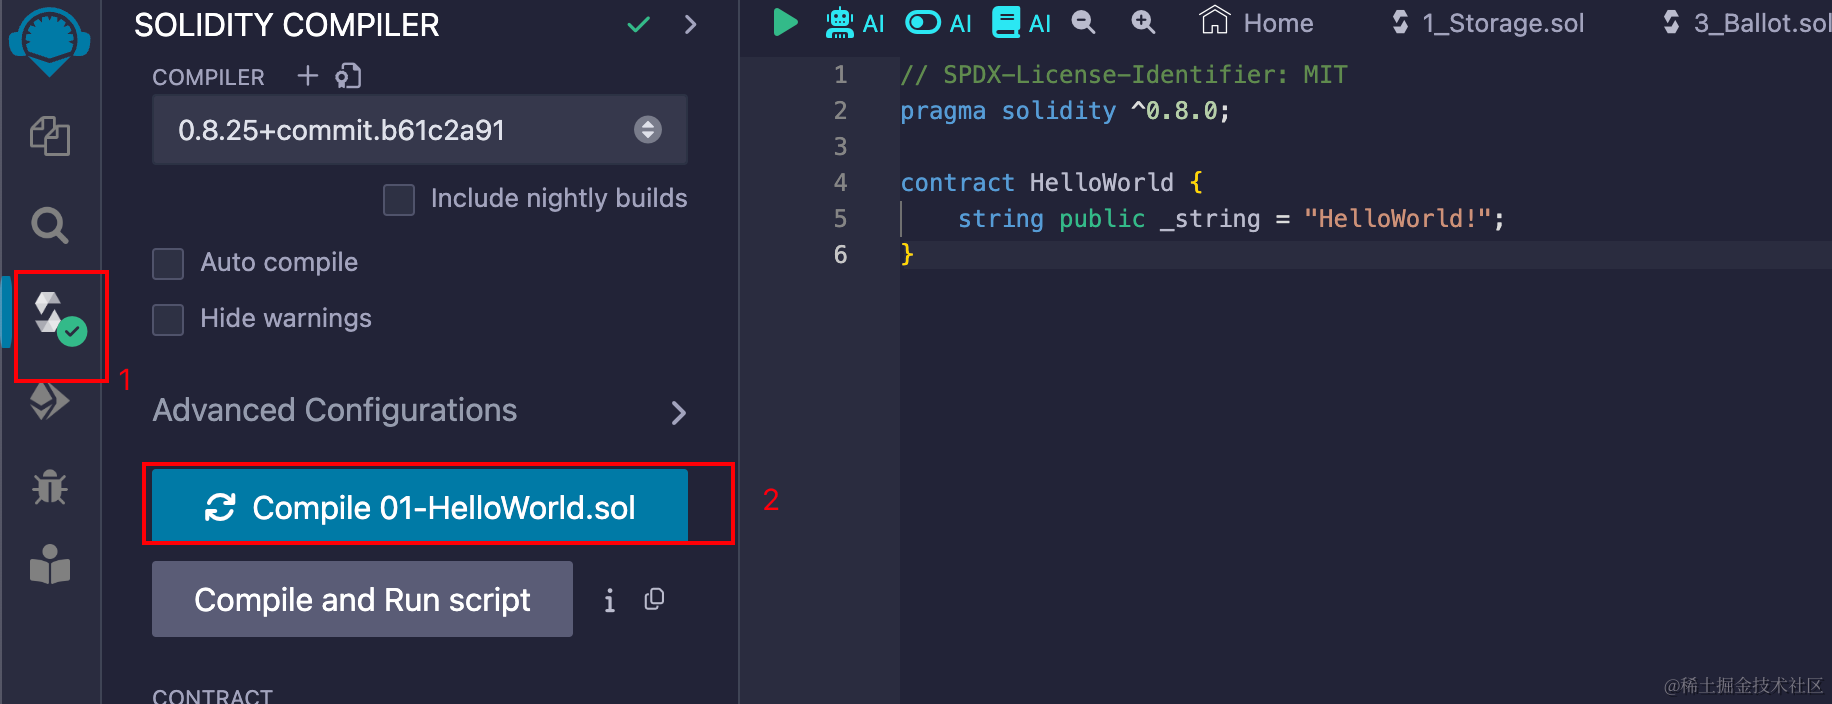This screenshot has height=704, width=1832.
Task: Switch to the 1_Storage.sol tab
Action: click(x=1487, y=22)
